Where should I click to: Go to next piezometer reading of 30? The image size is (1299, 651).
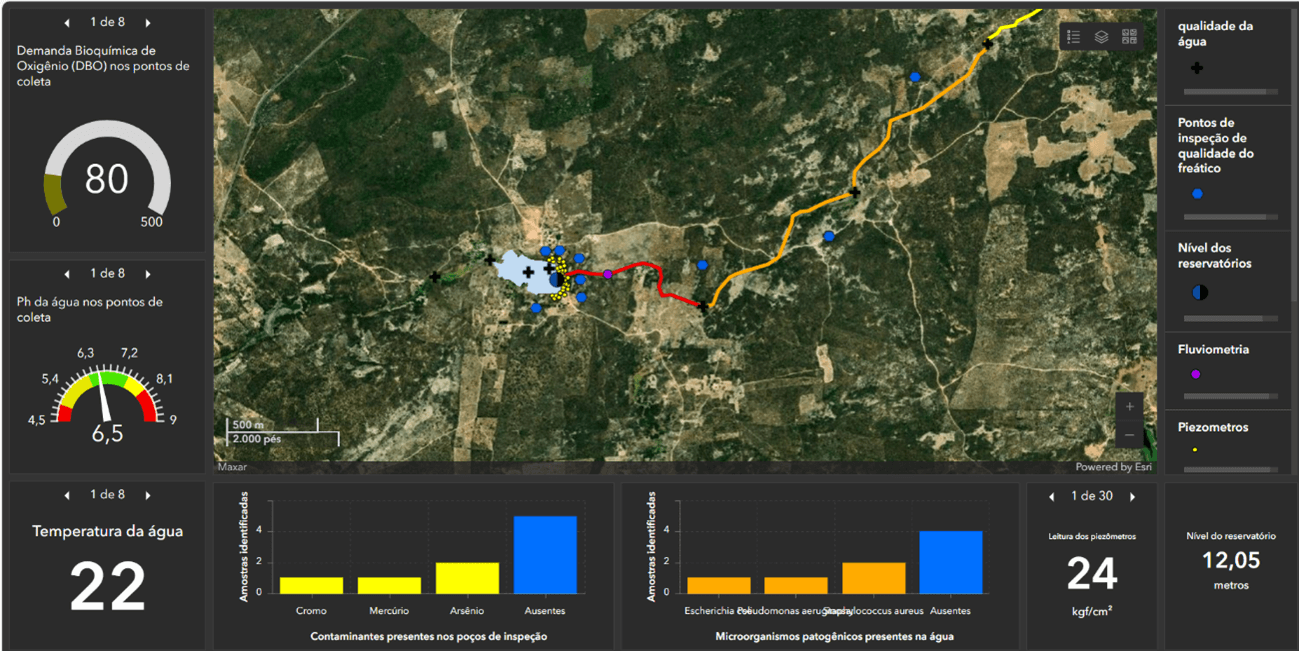click(x=1132, y=497)
